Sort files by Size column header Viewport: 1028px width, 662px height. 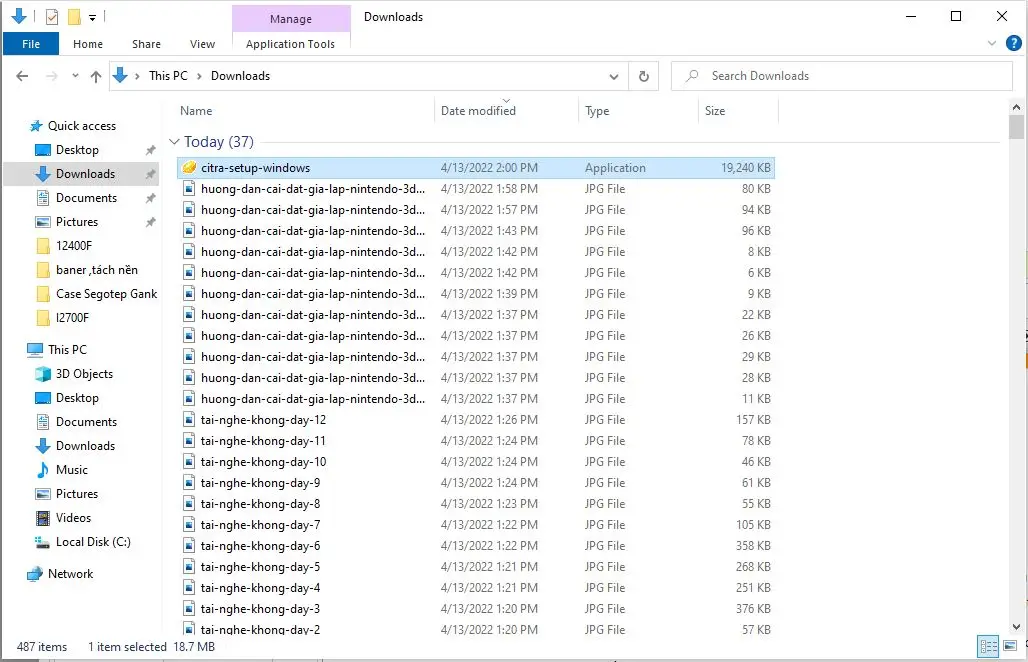[x=715, y=111]
